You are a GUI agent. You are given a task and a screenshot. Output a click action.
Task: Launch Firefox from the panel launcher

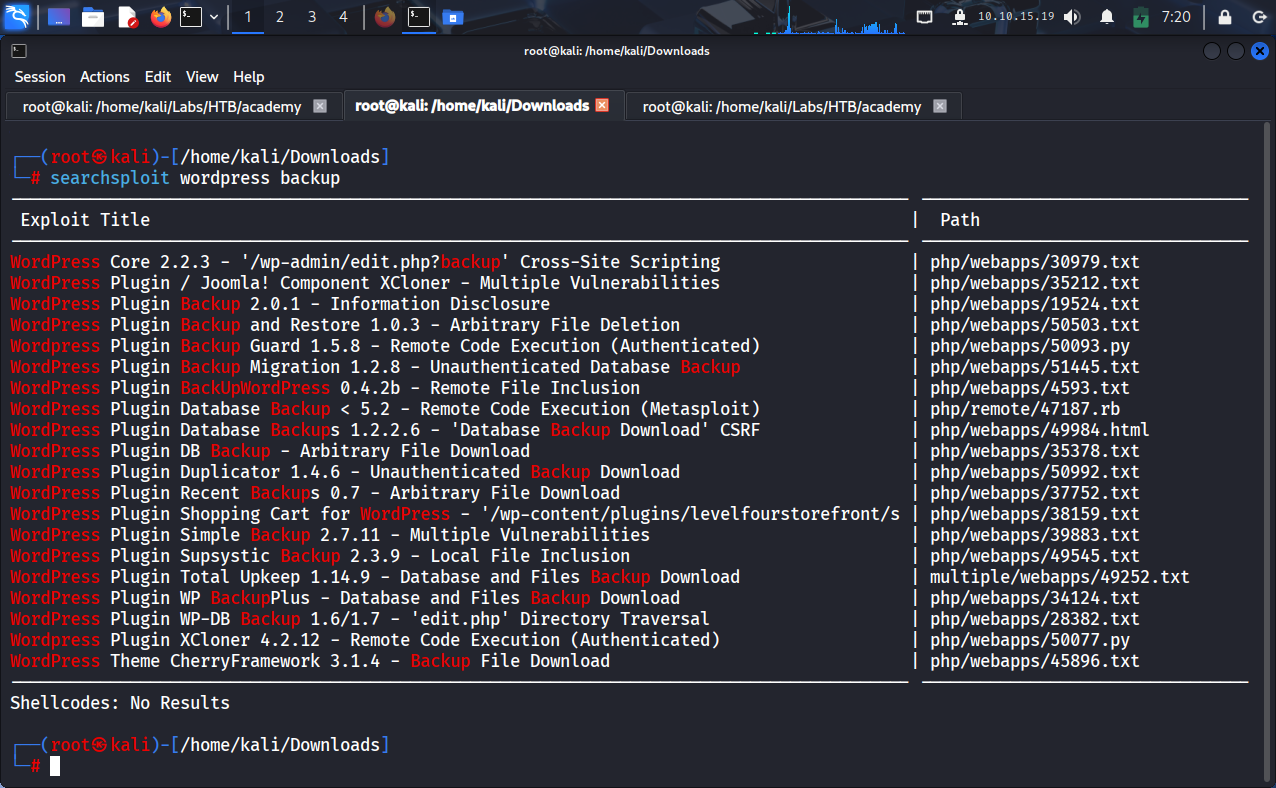pyautogui.click(x=160, y=17)
